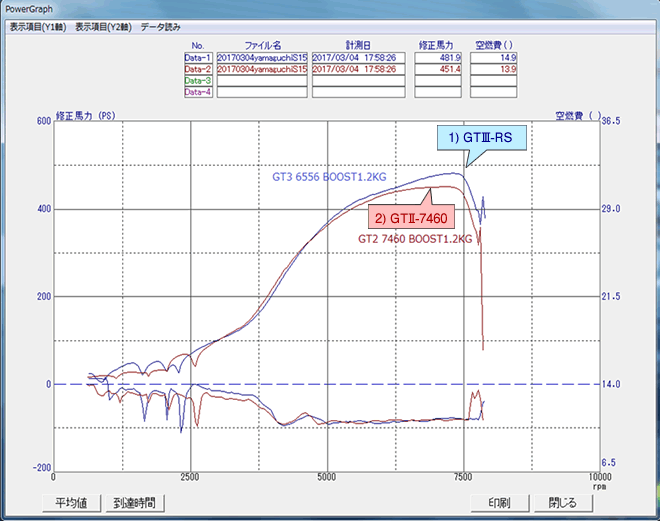Open the 表示項目(Y1軸) menu
Image resolution: width=660 pixels, height=521 pixels.
click(x=39, y=26)
